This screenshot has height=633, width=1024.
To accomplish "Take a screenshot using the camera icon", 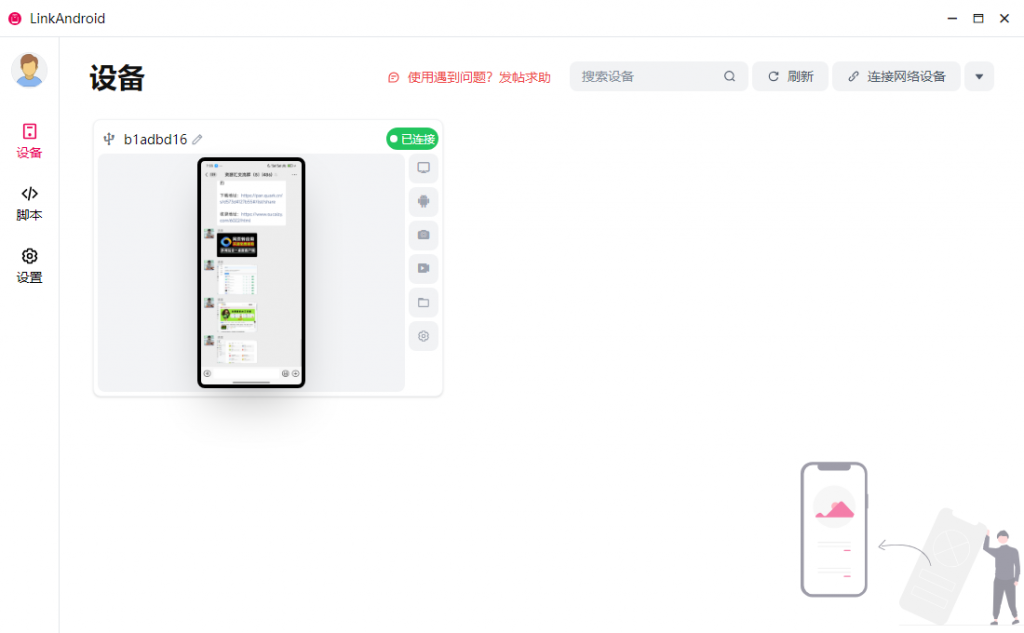I will 423,235.
